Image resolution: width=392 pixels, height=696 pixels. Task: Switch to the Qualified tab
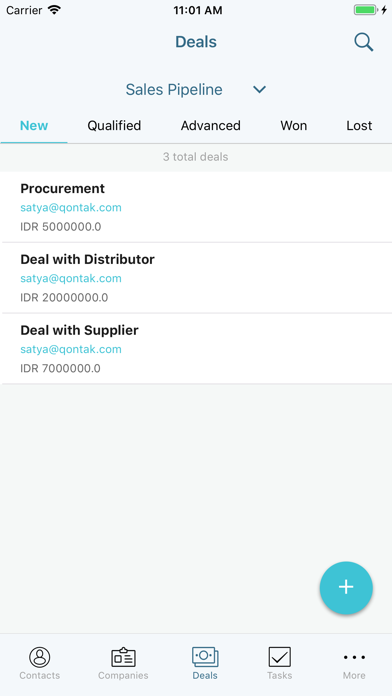[x=114, y=126]
